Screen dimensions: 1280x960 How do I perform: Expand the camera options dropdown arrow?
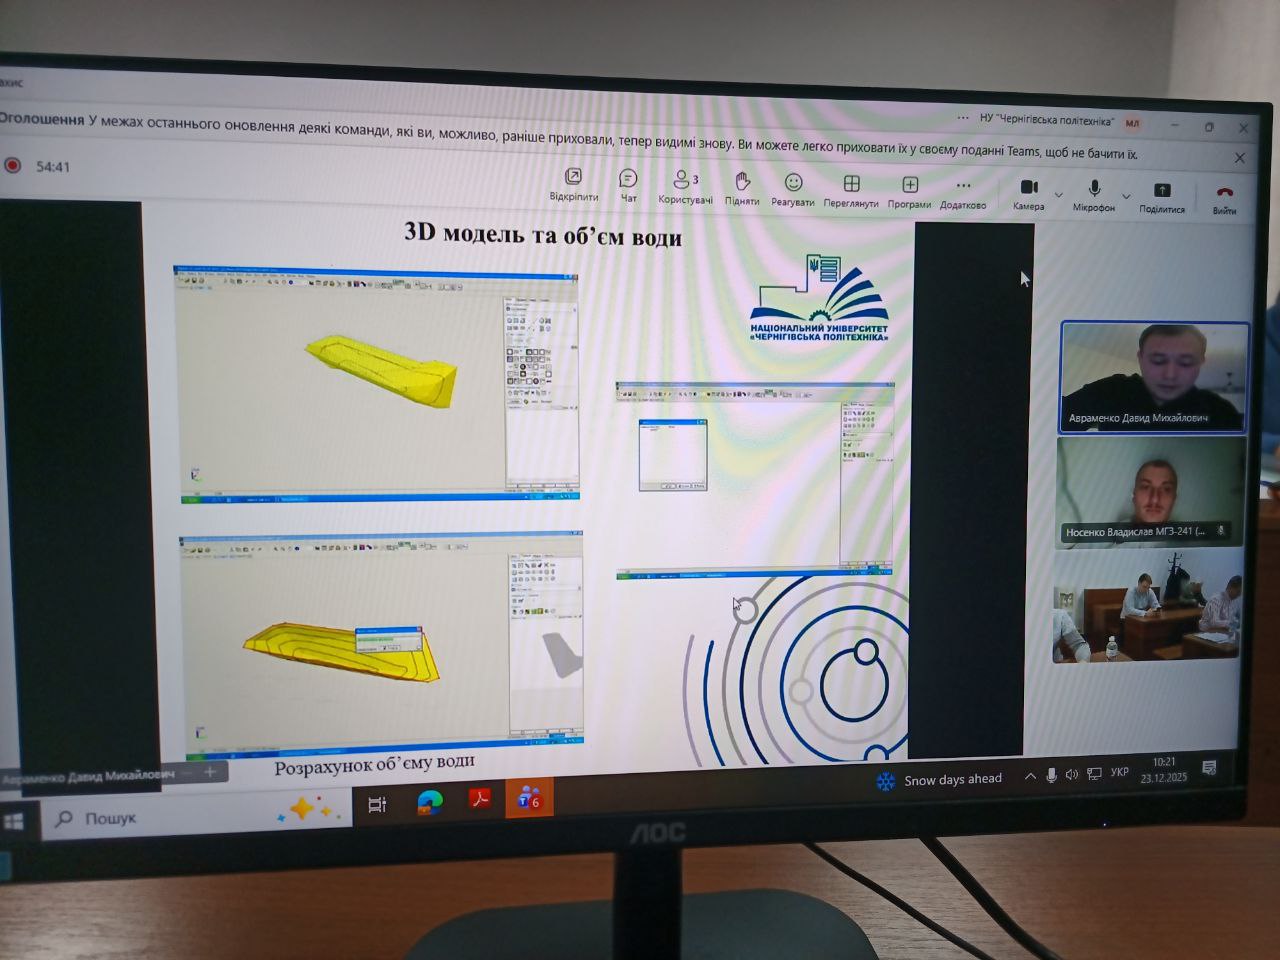tap(1059, 195)
